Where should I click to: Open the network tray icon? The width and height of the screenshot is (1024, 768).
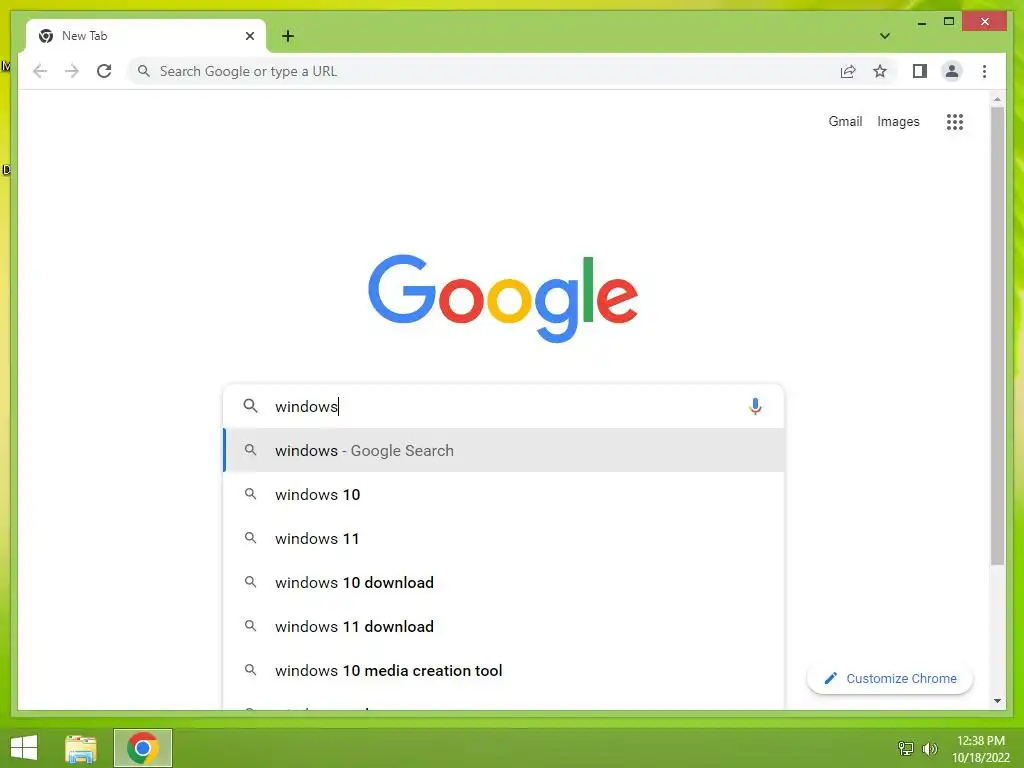point(905,748)
